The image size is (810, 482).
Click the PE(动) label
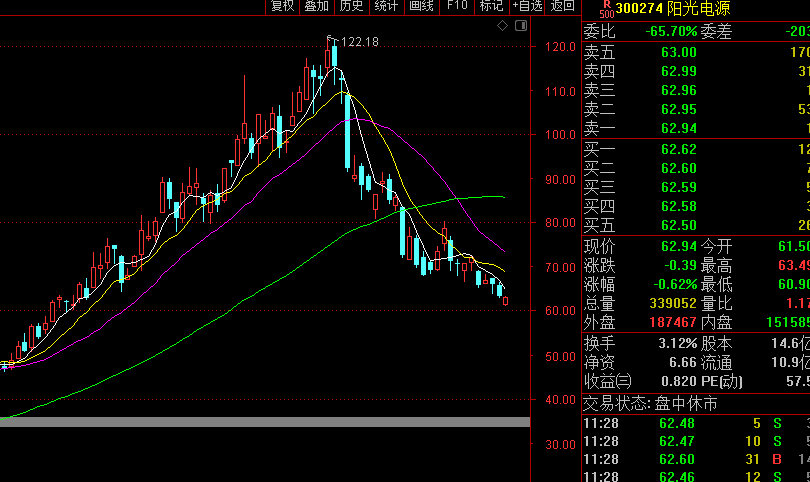pos(722,381)
